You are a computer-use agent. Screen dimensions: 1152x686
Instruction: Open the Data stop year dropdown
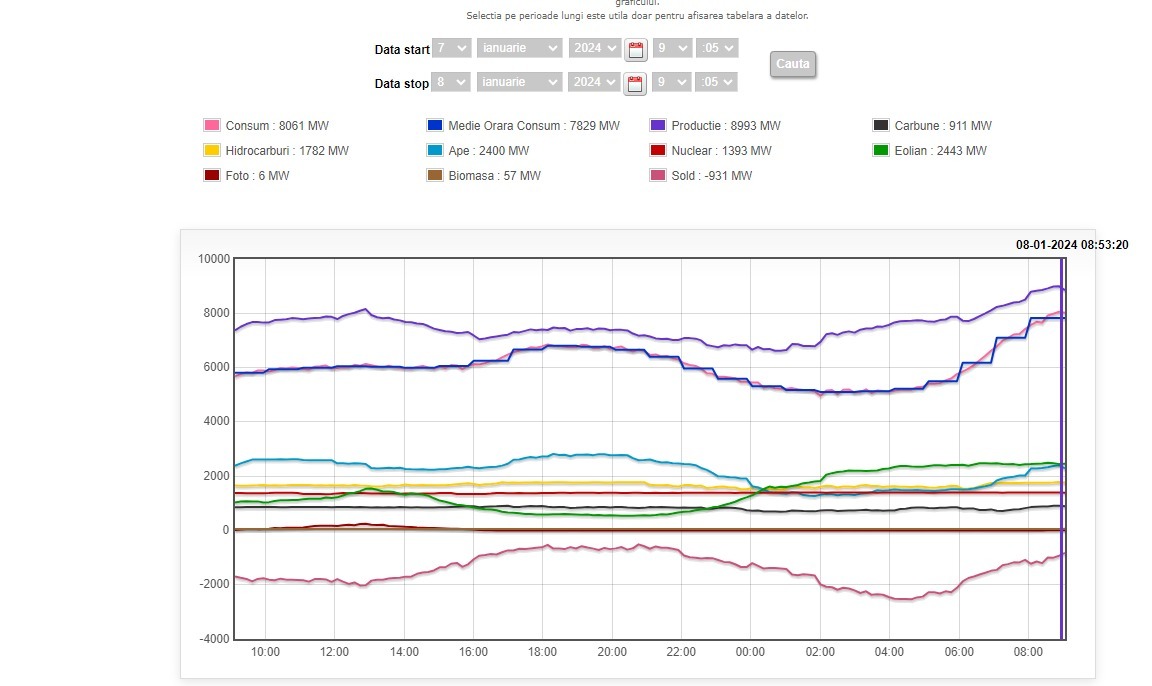pyautogui.click(x=594, y=82)
